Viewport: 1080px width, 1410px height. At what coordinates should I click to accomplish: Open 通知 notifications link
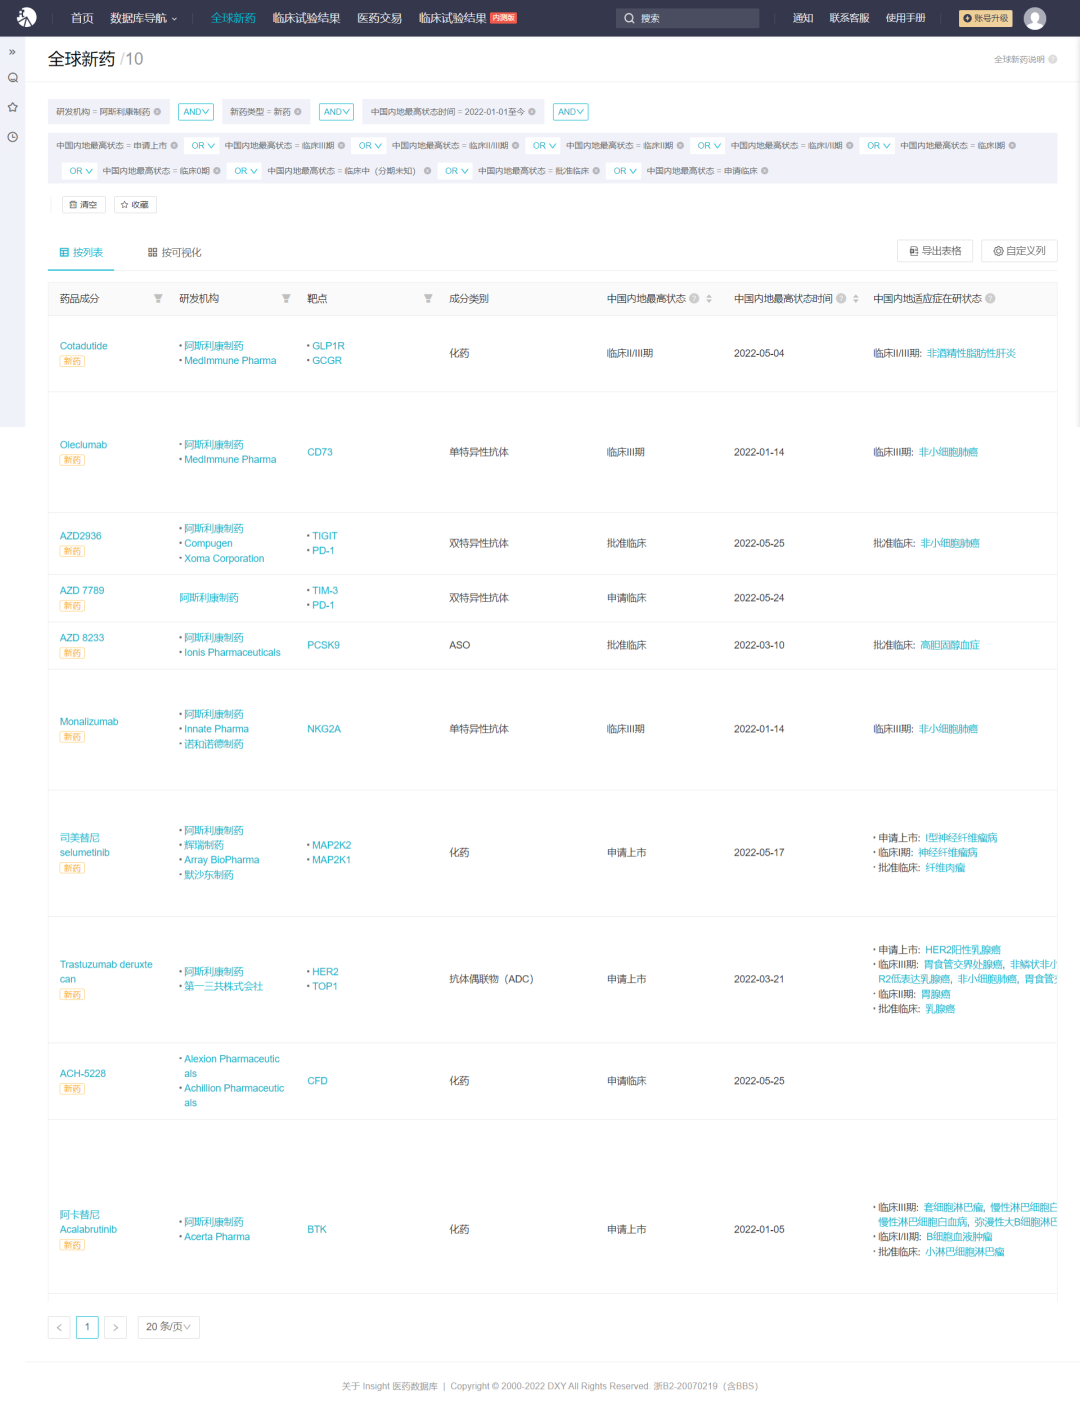pyautogui.click(x=803, y=18)
